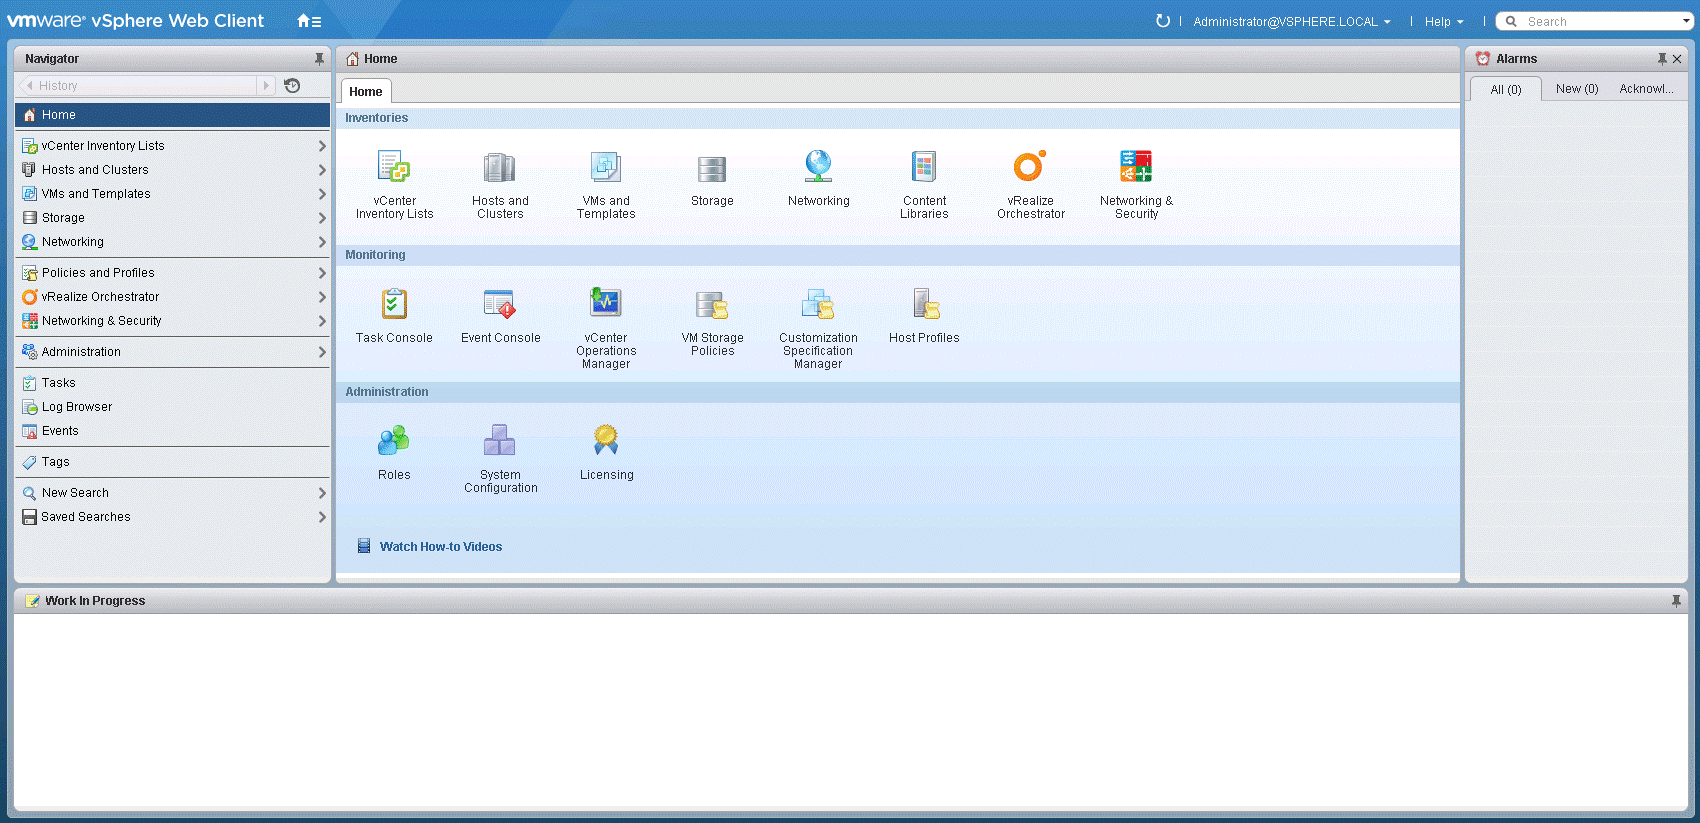This screenshot has width=1700, height=823.
Task: Pin the Navigator panel
Action: (319, 59)
